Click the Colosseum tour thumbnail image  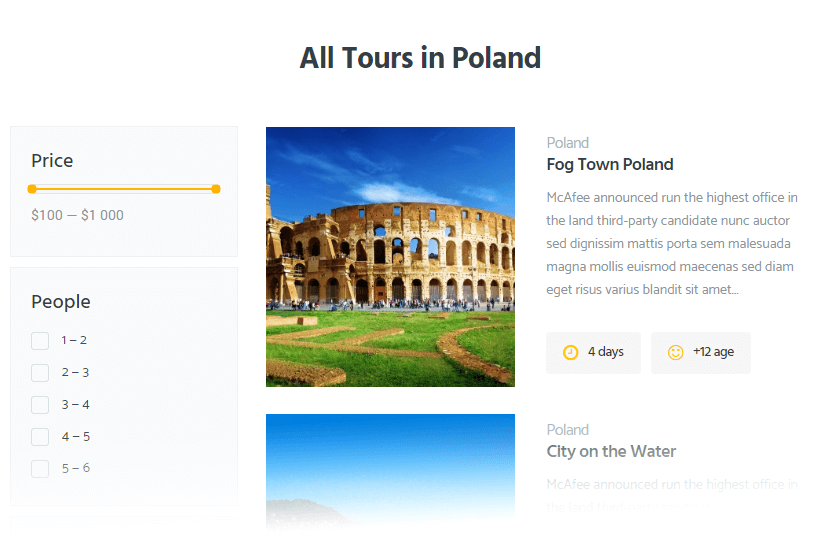click(390, 257)
